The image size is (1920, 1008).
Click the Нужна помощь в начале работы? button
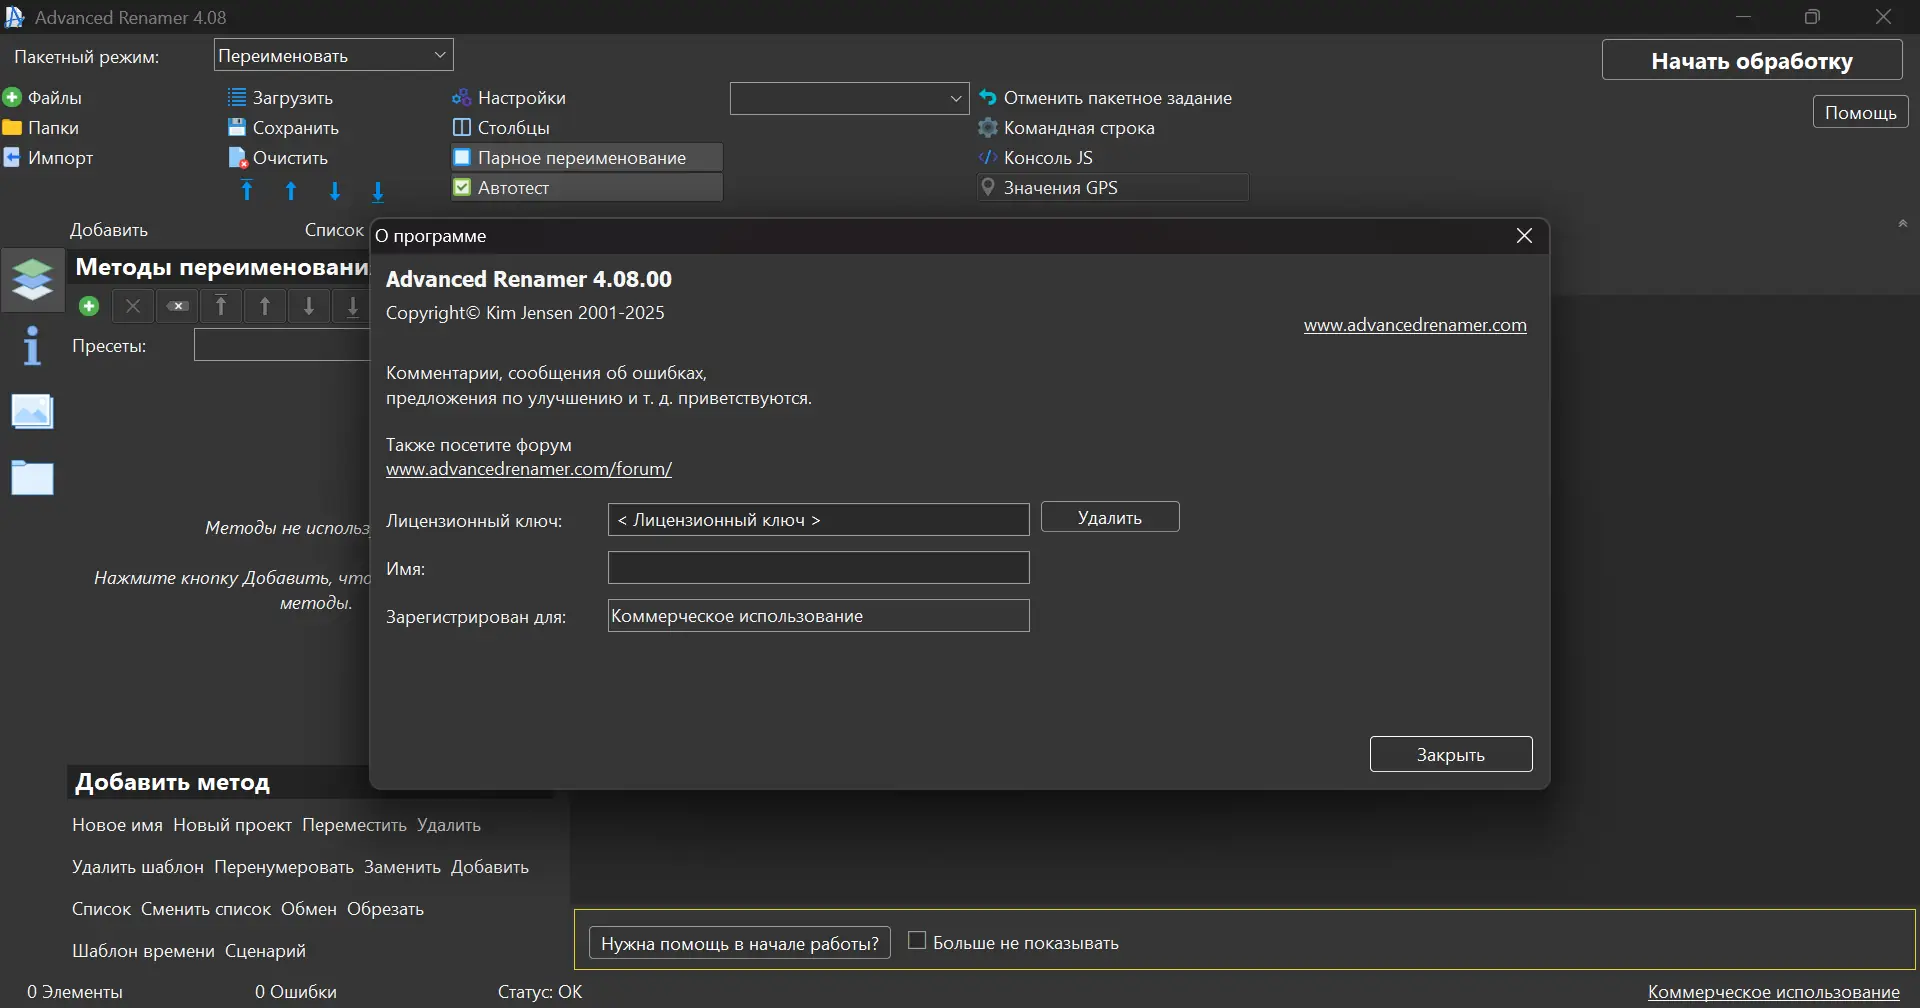pyautogui.click(x=740, y=943)
